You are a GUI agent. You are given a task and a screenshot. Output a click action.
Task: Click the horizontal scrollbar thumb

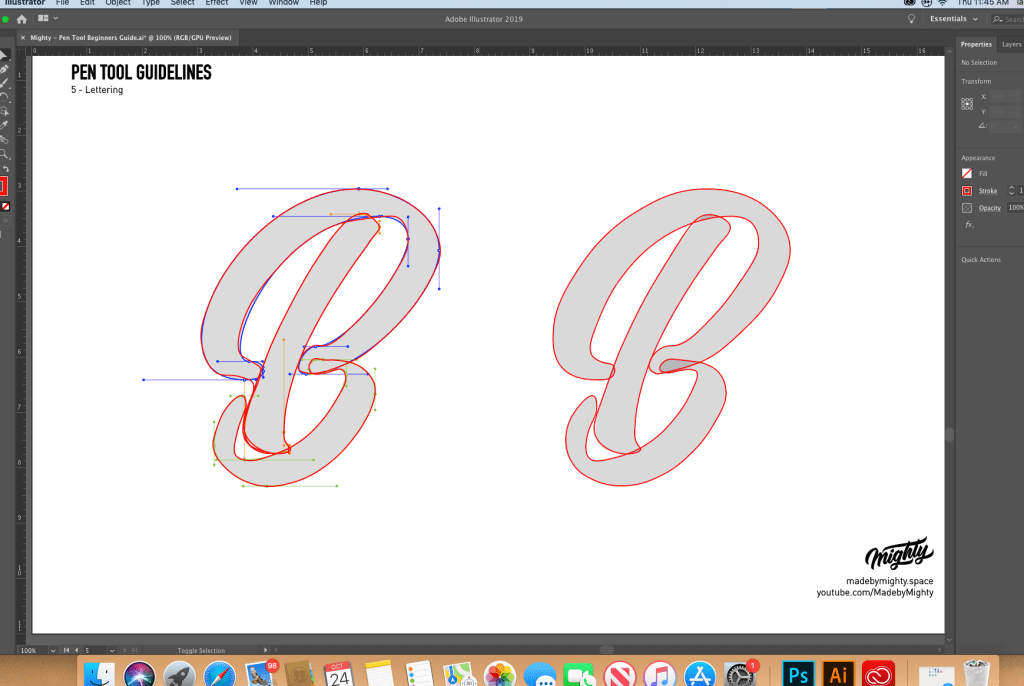pyautogui.click(x=607, y=650)
